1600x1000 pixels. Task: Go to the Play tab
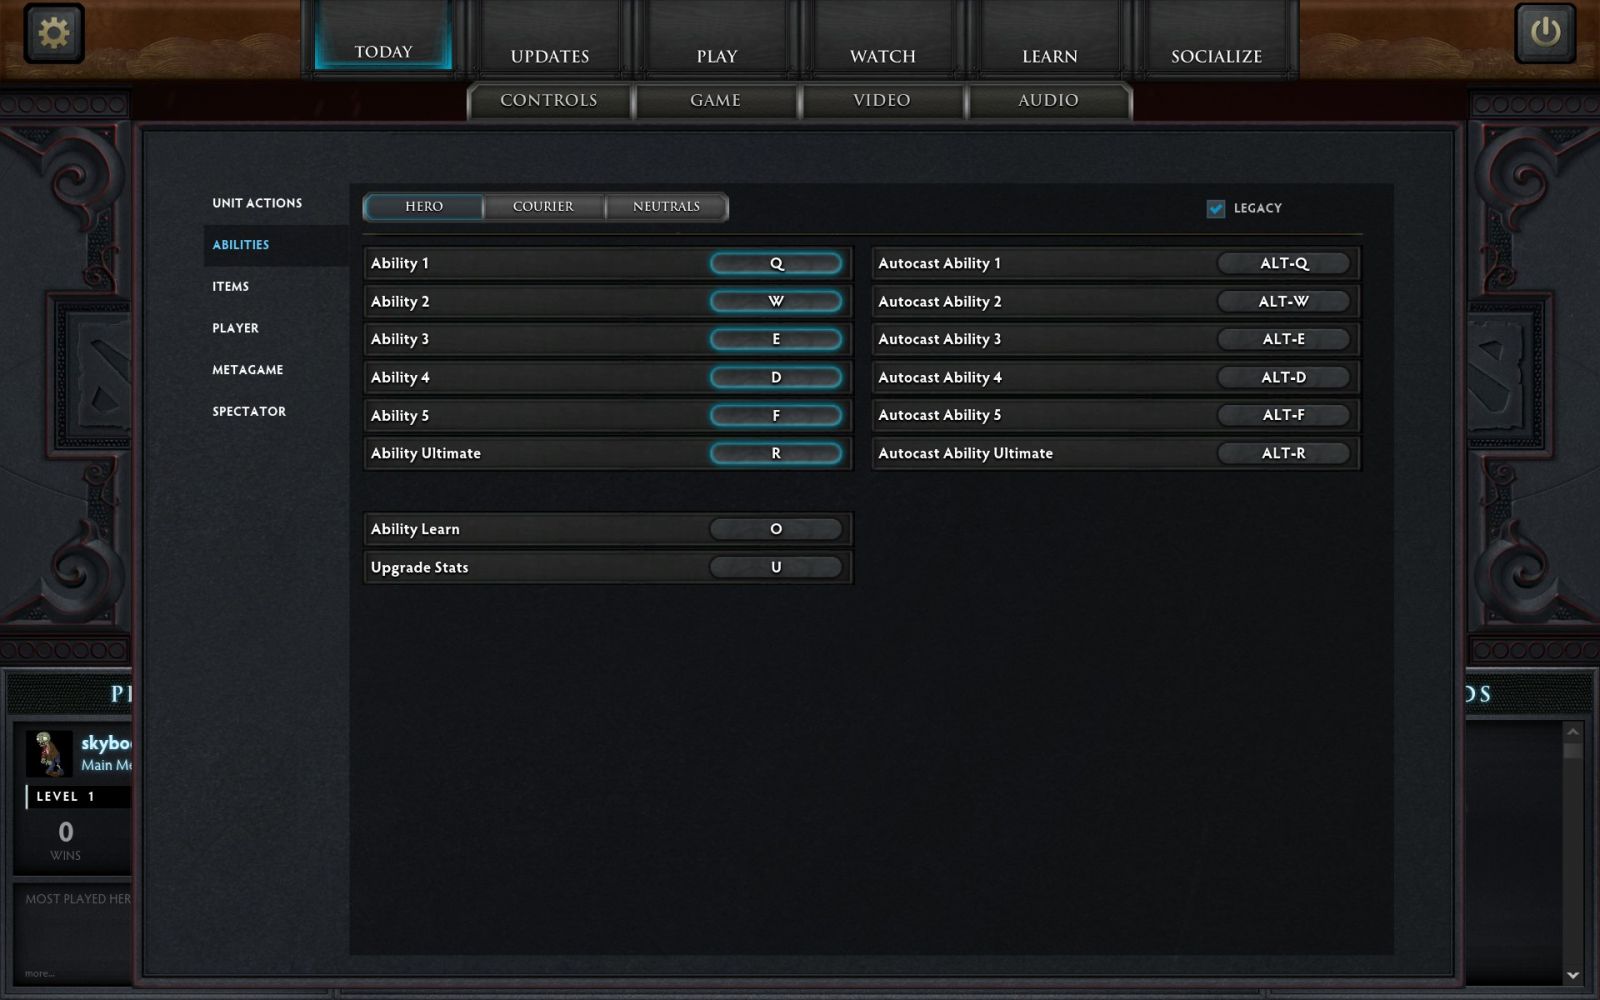(x=717, y=40)
